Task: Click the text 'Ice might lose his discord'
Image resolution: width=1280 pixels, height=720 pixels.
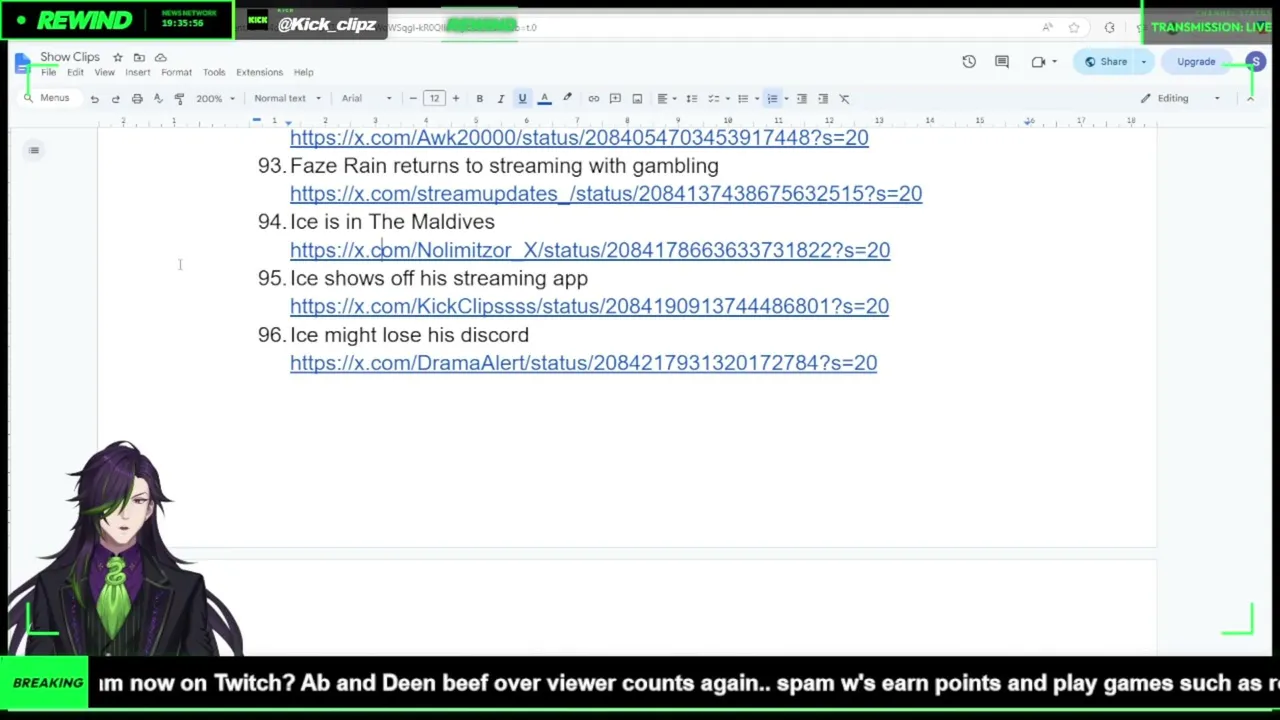Action: [x=409, y=335]
